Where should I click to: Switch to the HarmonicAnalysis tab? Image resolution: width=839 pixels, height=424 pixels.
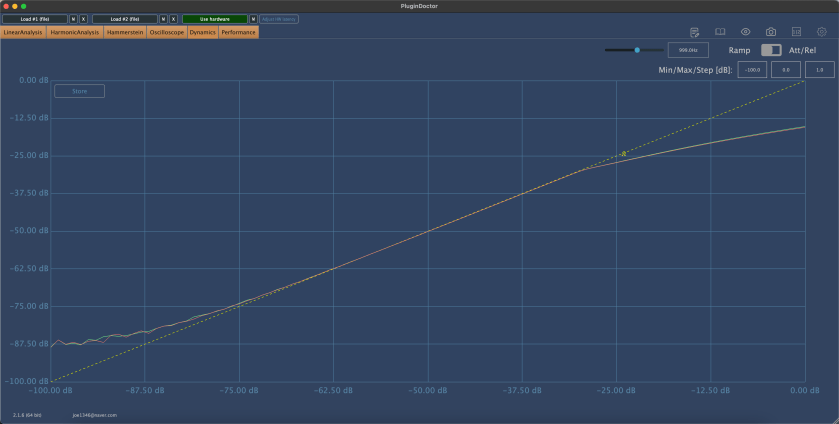pyautogui.click(x=75, y=32)
